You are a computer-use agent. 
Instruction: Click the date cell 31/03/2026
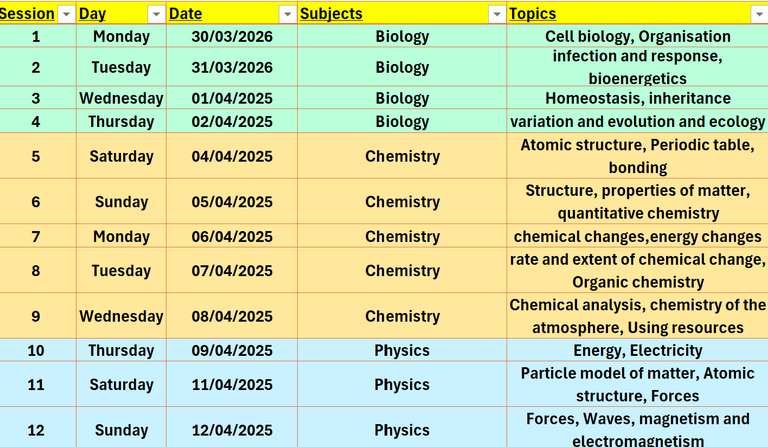[232, 68]
